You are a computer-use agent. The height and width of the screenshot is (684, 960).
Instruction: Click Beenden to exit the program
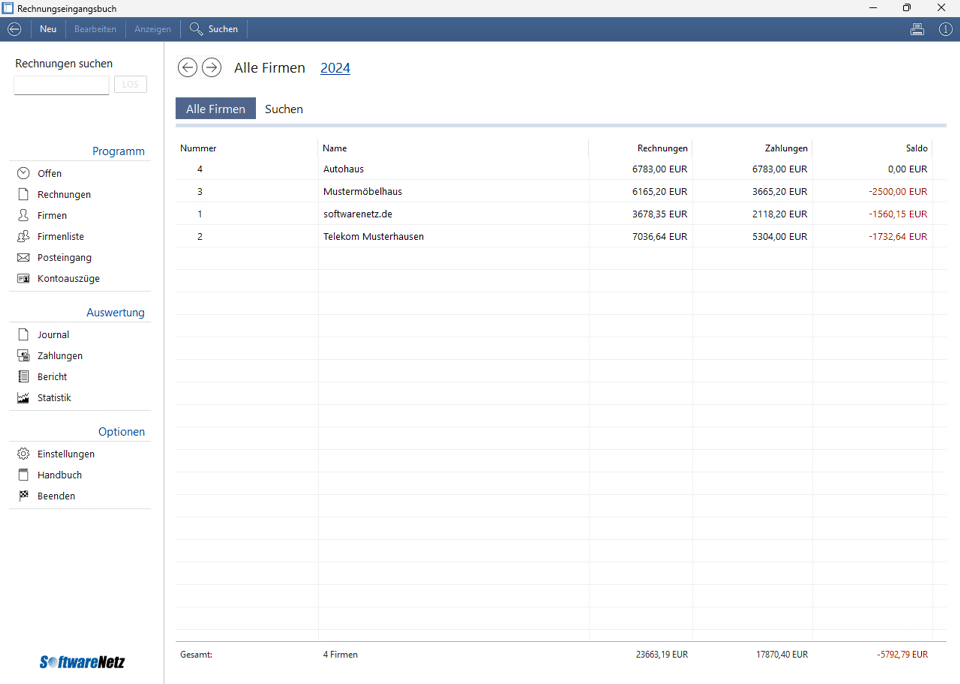56,496
